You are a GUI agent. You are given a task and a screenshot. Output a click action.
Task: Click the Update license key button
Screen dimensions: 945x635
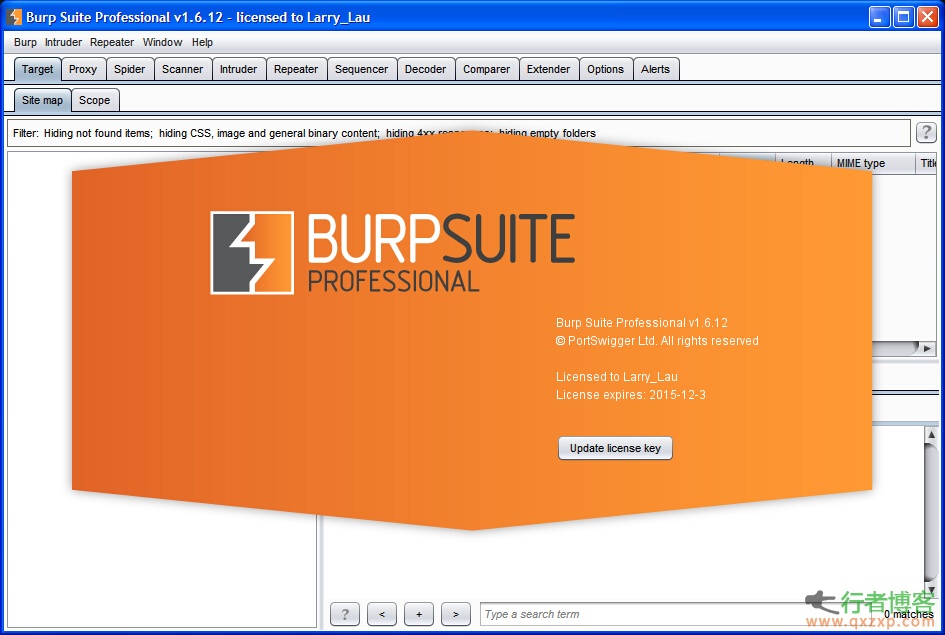[615, 448]
